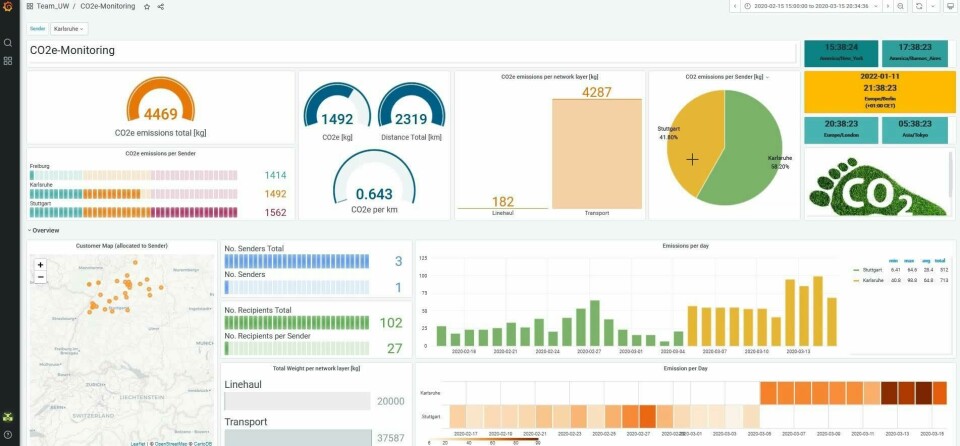Open the refresh interval dropdown
Image resolution: width=960 pixels, height=446 pixels.
930,7
